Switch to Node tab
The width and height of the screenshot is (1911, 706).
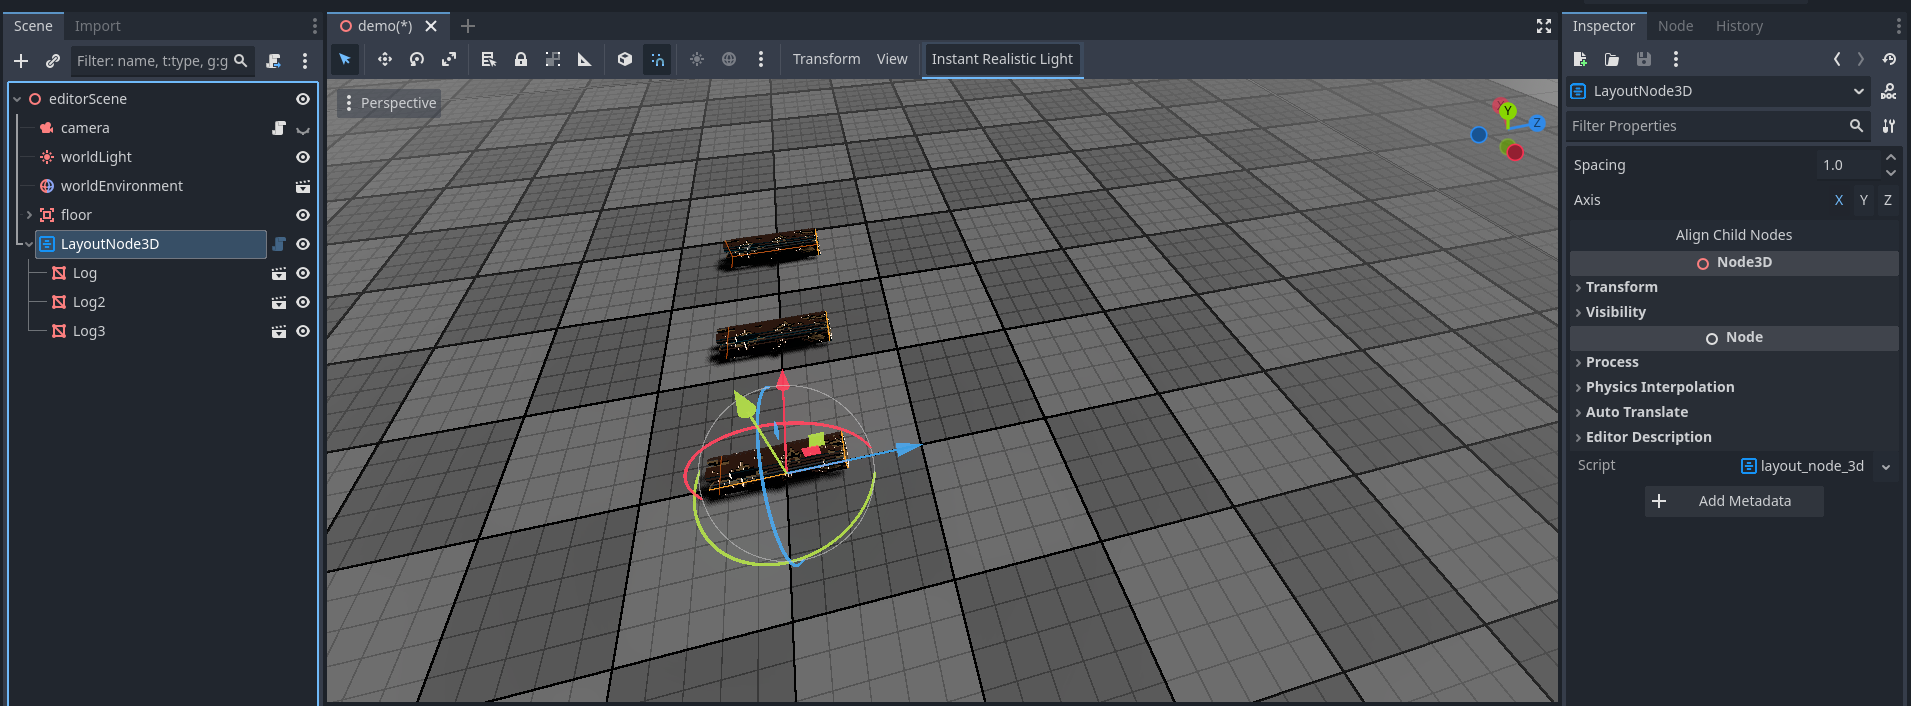pyautogui.click(x=1675, y=26)
